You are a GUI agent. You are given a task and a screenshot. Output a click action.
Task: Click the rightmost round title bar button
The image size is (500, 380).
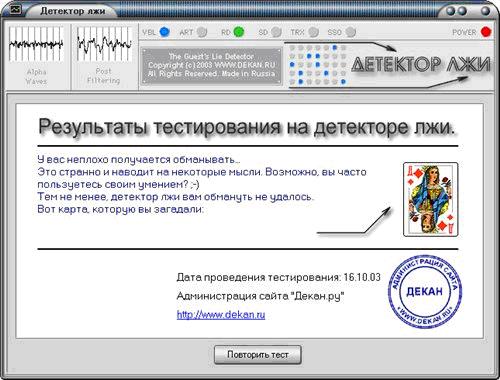[x=485, y=11]
